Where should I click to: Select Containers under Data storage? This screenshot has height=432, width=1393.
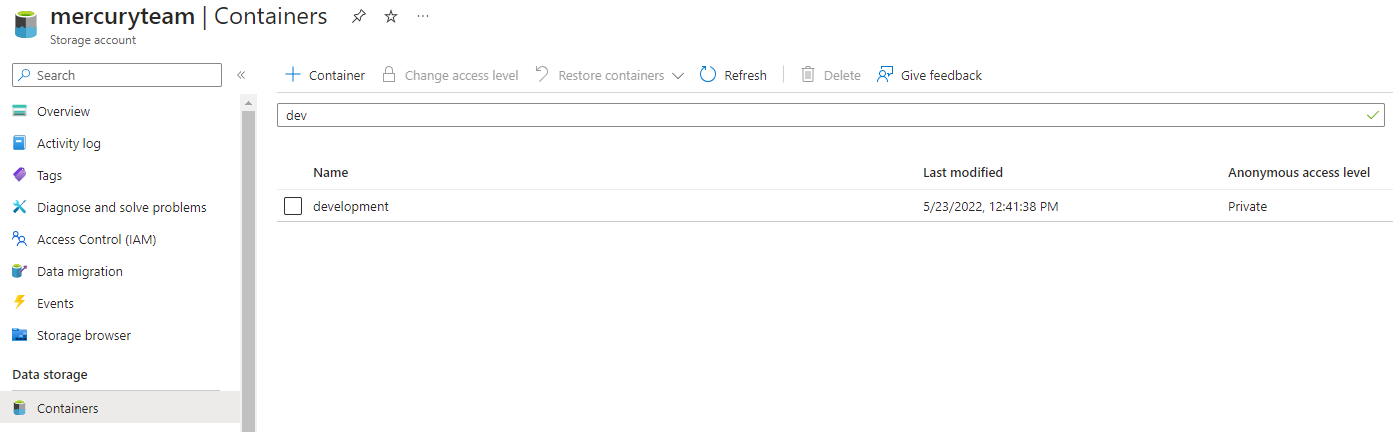(120, 408)
